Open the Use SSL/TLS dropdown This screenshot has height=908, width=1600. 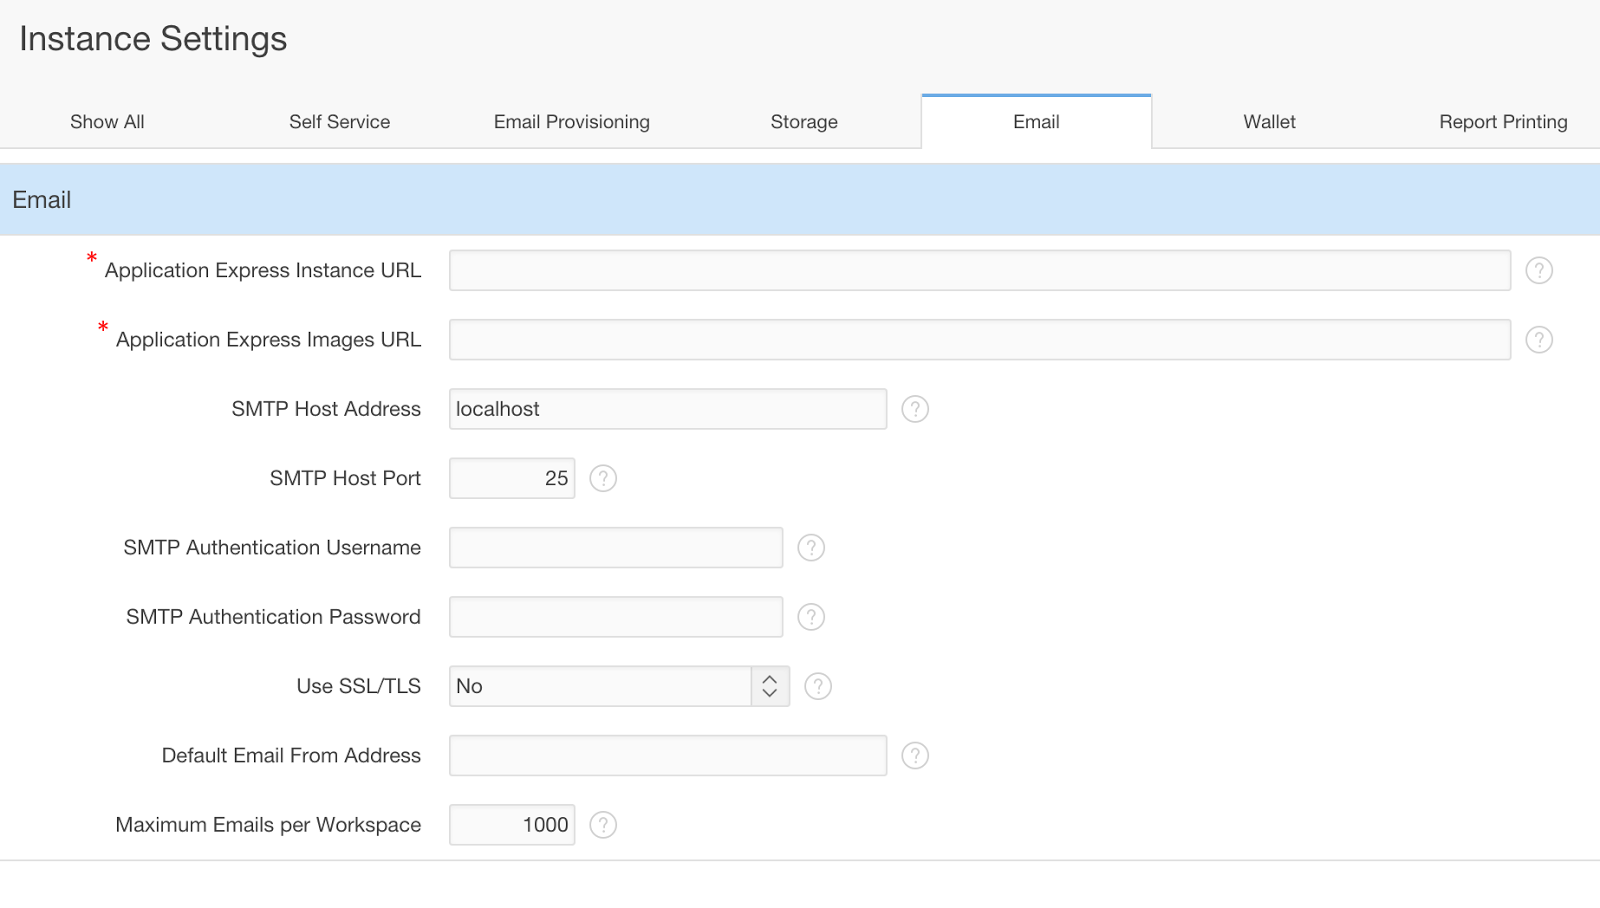(768, 686)
